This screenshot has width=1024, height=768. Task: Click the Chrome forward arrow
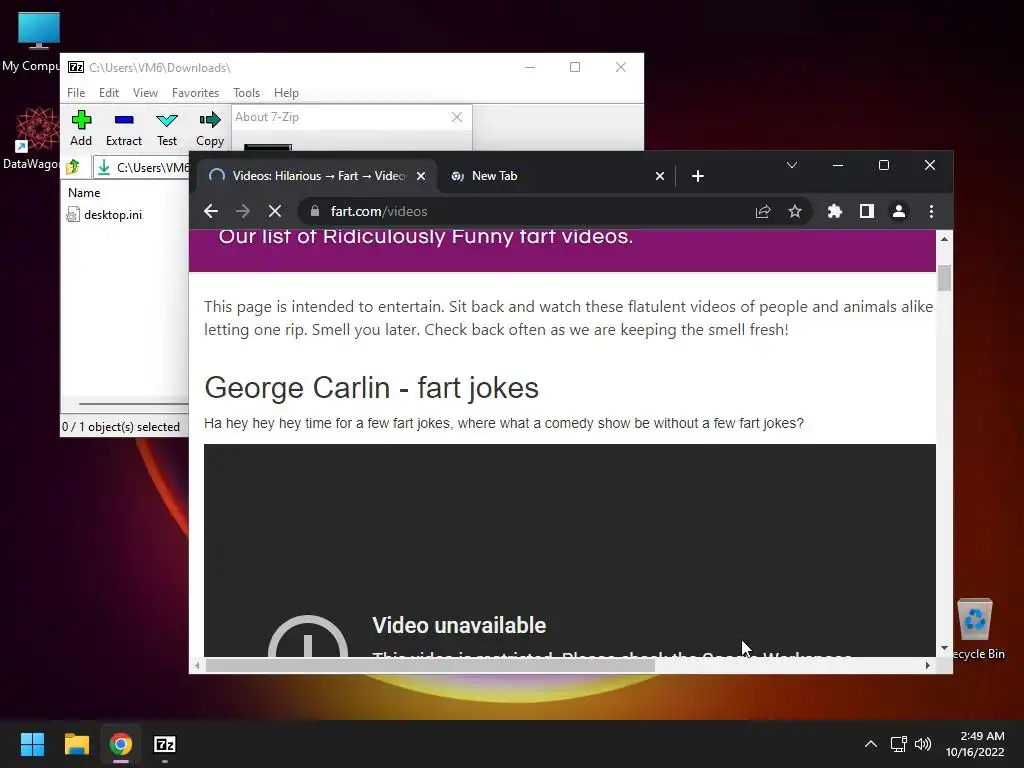242,211
